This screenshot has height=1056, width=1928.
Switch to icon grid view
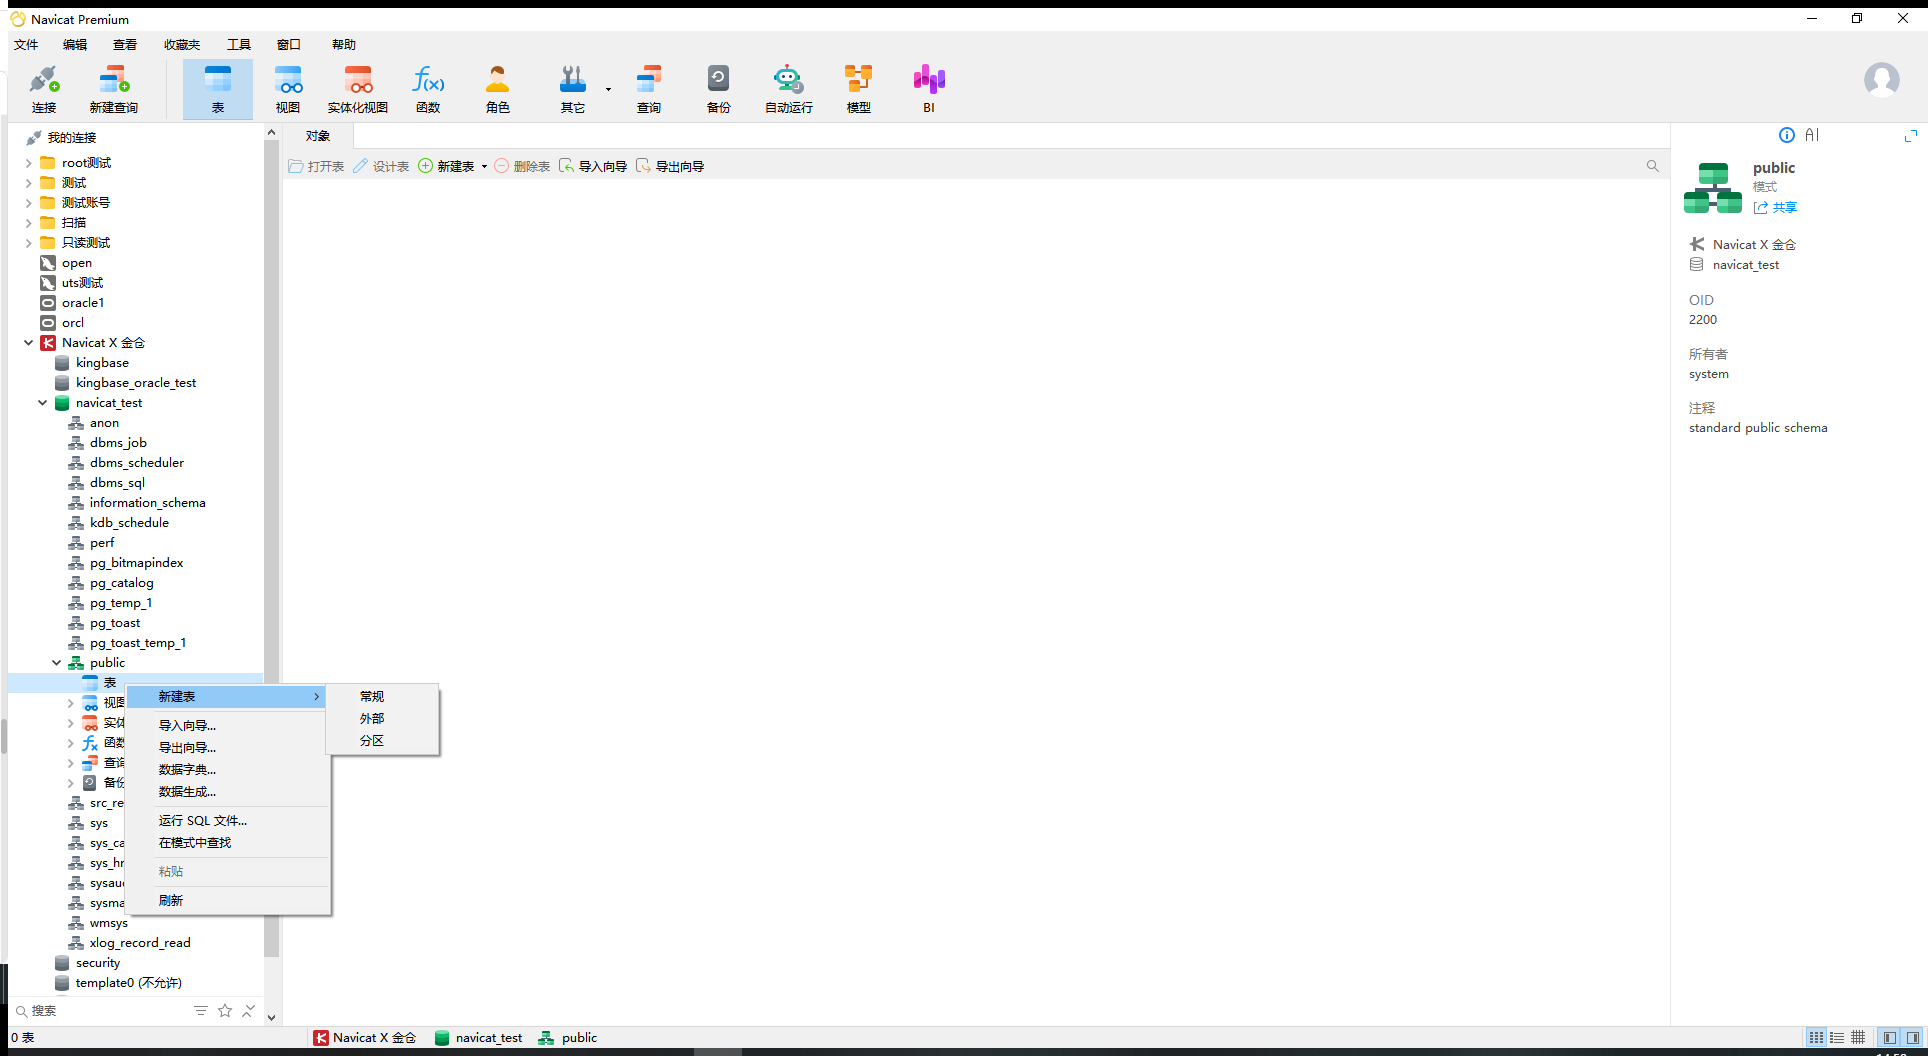pyautogui.click(x=1816, y=1038)
